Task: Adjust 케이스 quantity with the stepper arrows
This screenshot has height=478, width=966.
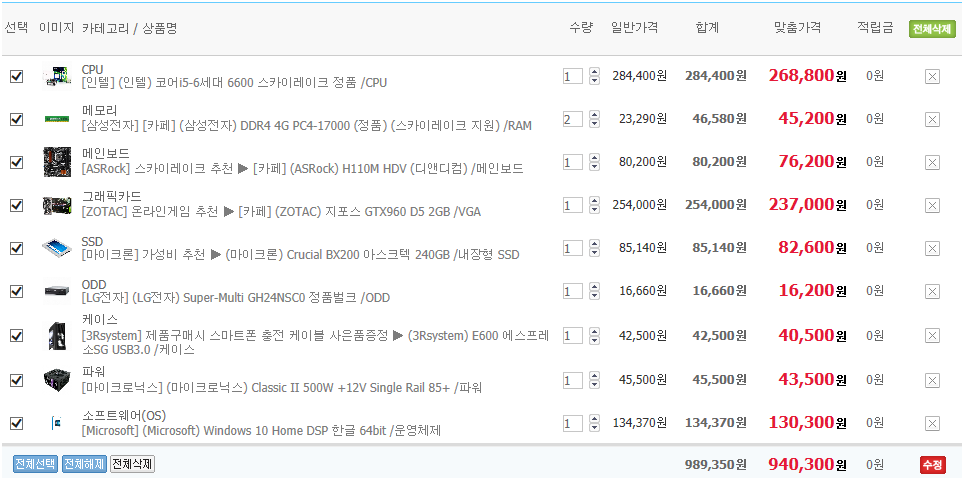Action: pos(594,336)
